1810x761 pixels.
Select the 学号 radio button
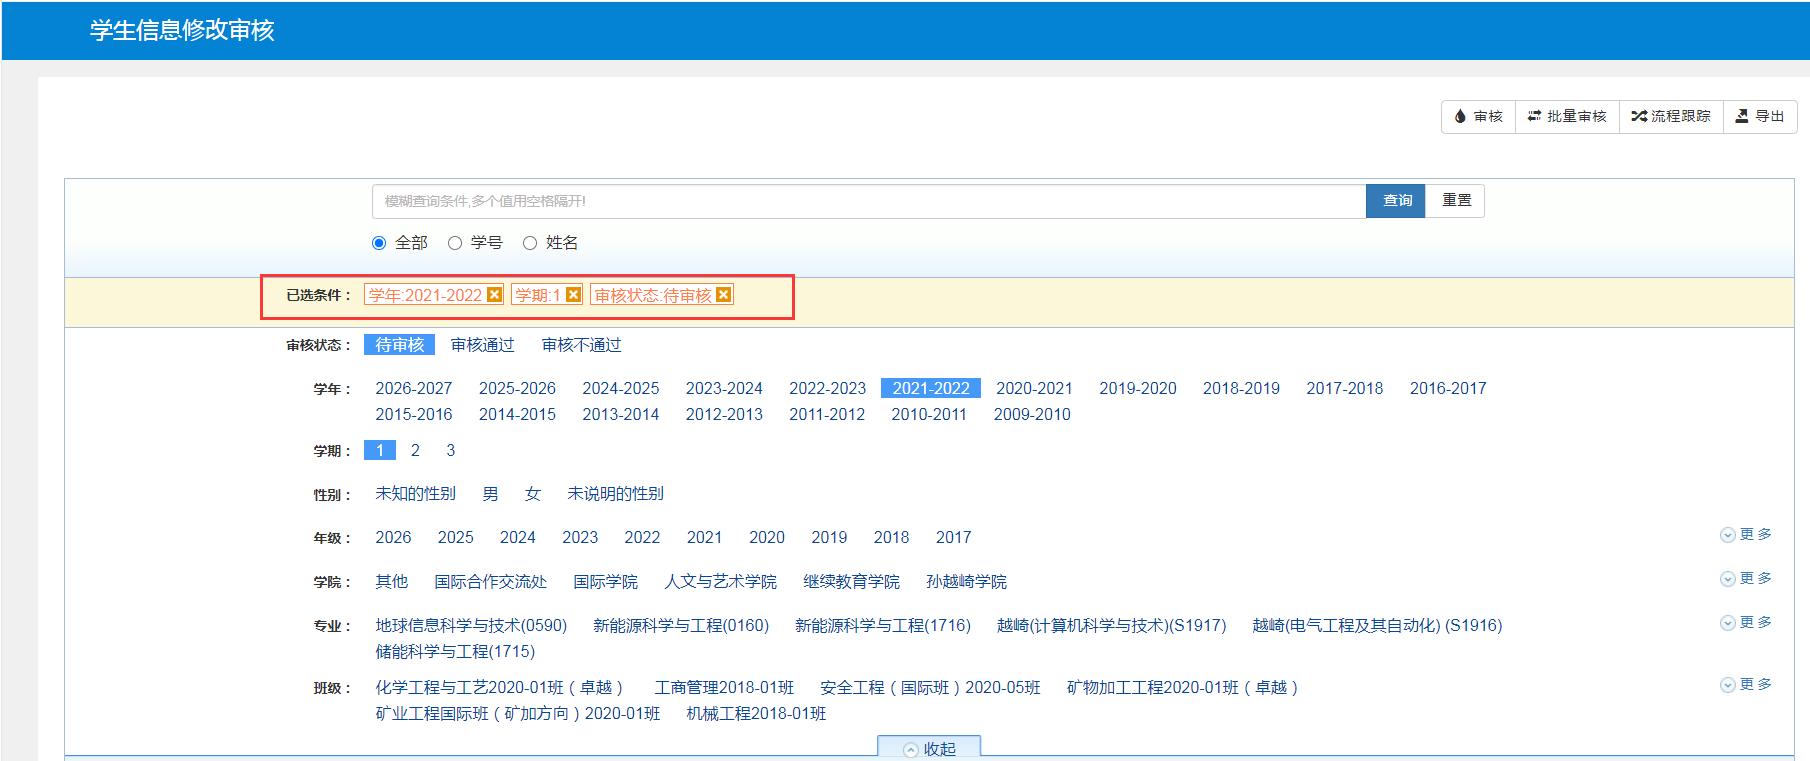coord(455,243)
